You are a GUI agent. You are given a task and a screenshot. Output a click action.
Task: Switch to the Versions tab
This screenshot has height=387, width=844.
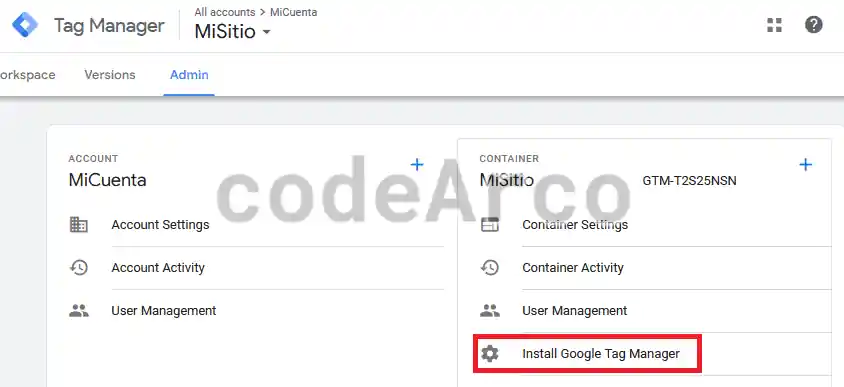[x=110, y=75]
